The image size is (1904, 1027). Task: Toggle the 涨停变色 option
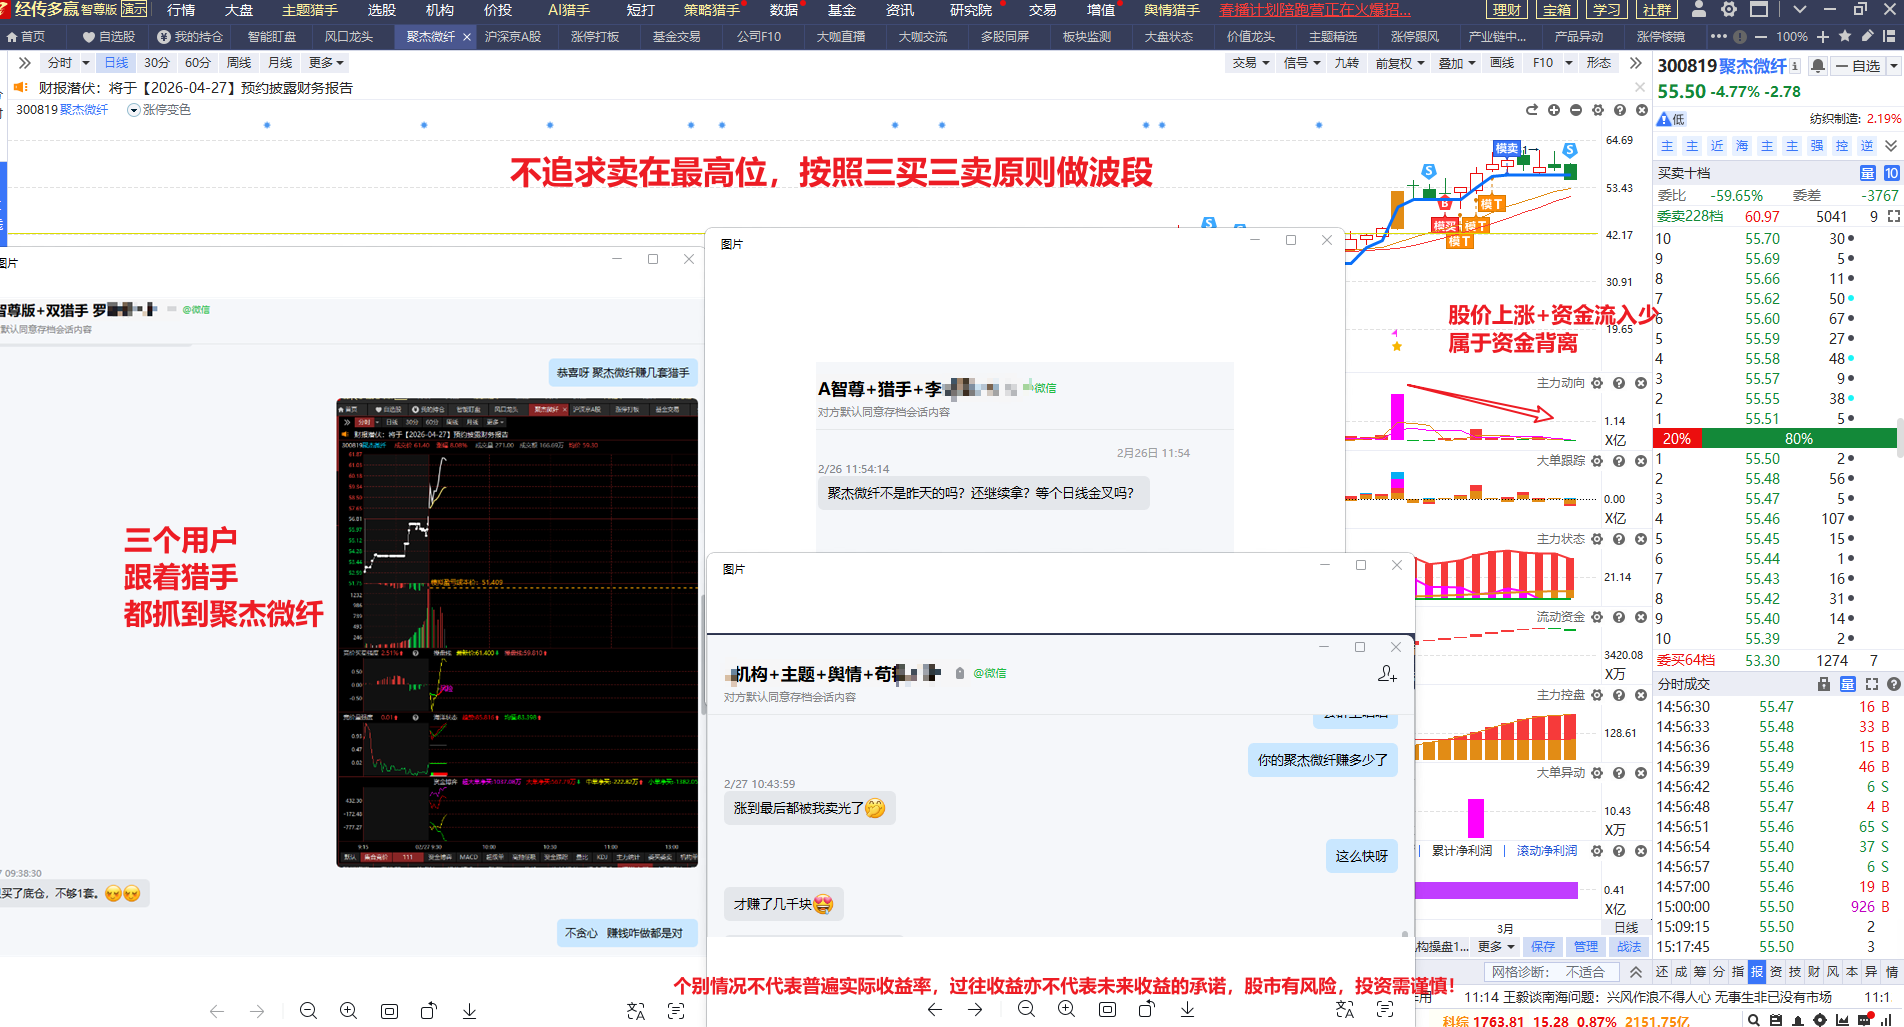pyautogui.click(x=159, y=110)
